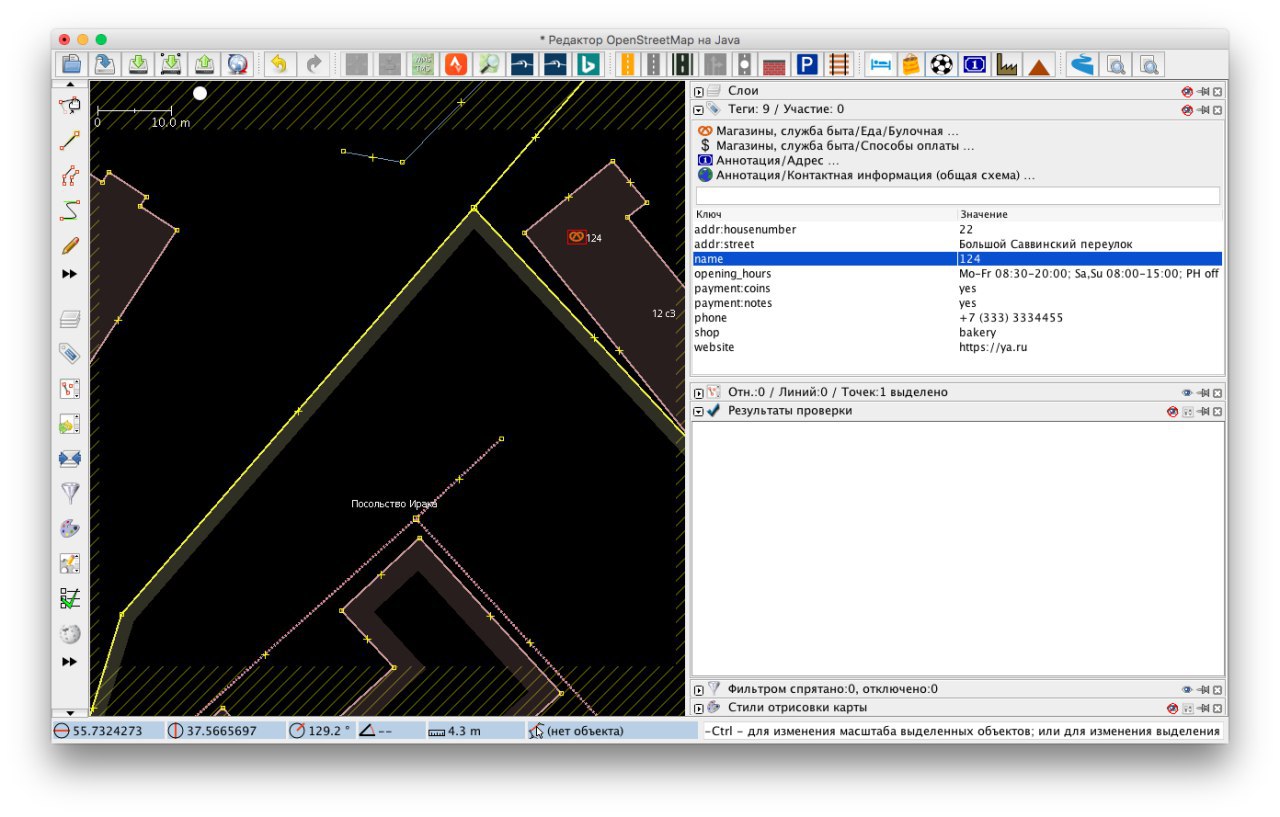Select the pencil fast draw tool
Screen dimensions: 1280x817
click(69, 245)
